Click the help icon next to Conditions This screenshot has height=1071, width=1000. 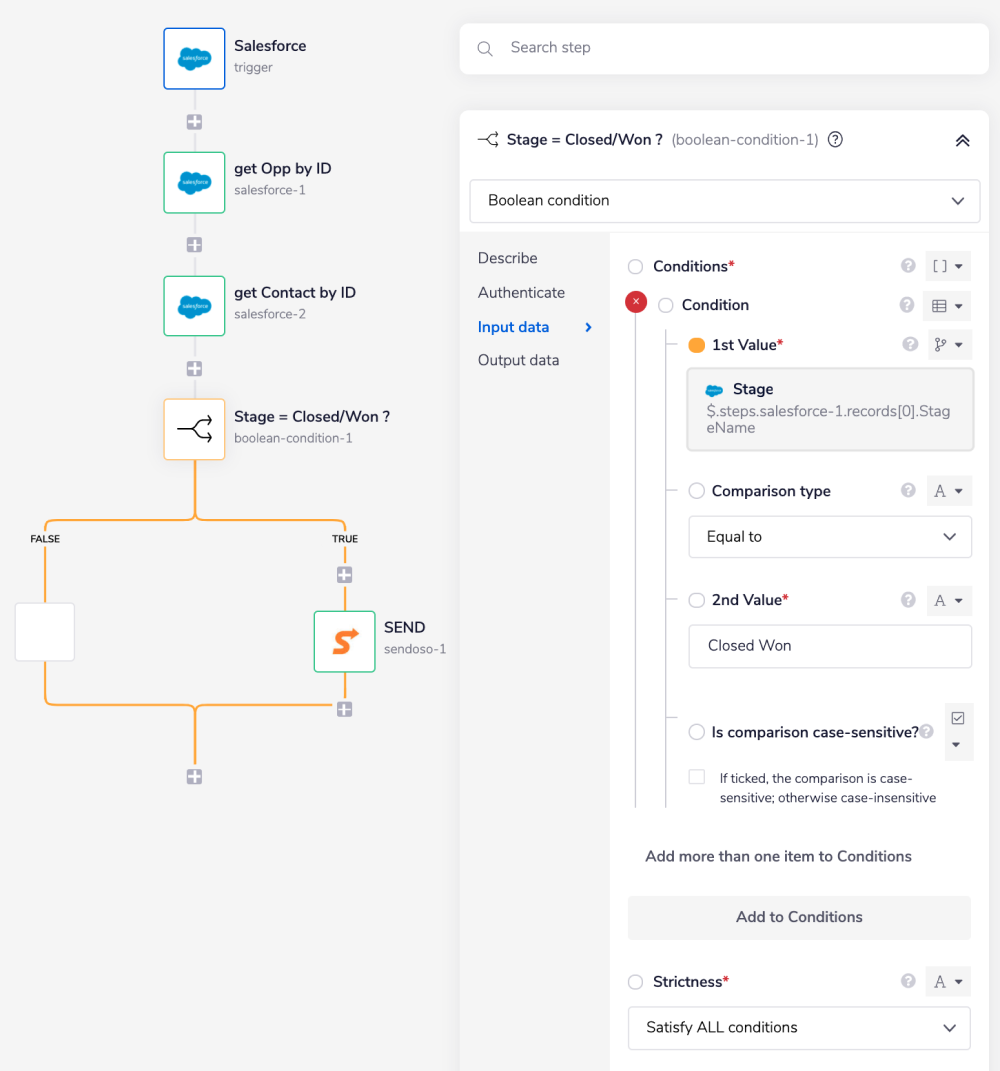click(908, 266)
